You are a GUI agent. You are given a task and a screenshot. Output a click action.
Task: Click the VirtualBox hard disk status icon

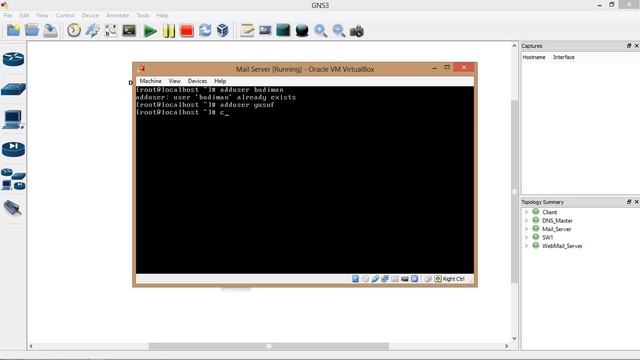tap(356, 279)
